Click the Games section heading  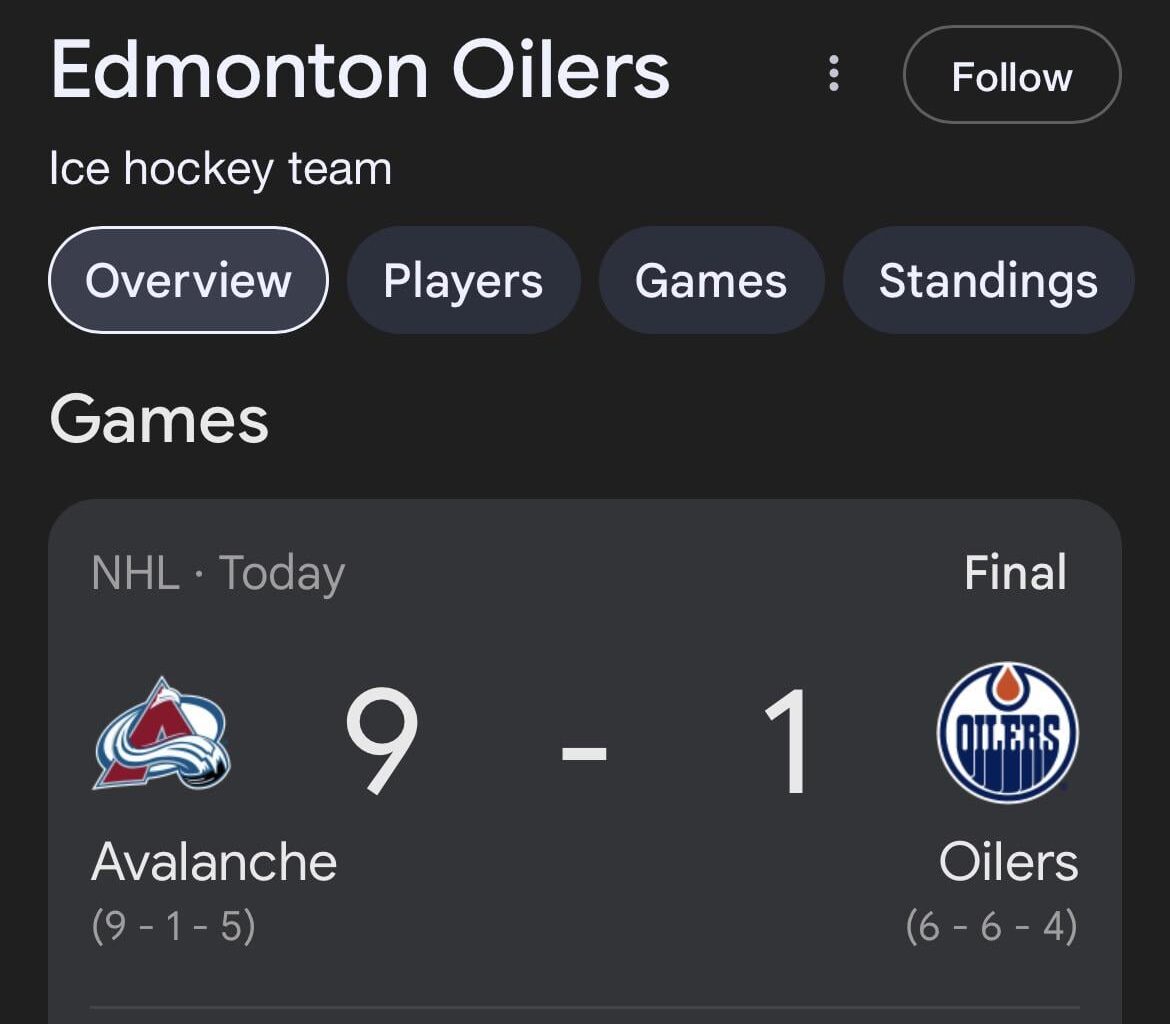click(159, 419)
